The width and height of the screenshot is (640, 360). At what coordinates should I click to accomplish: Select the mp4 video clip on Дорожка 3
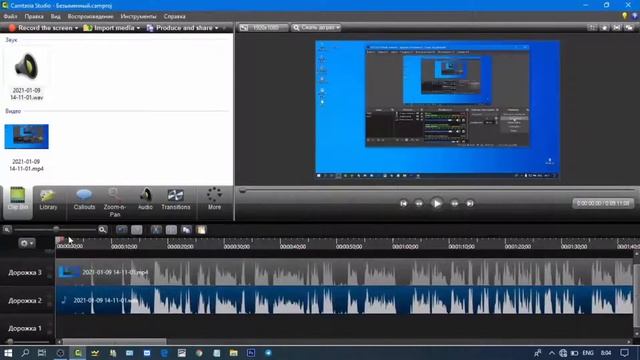pyautogui.click(x=345, y=272)
